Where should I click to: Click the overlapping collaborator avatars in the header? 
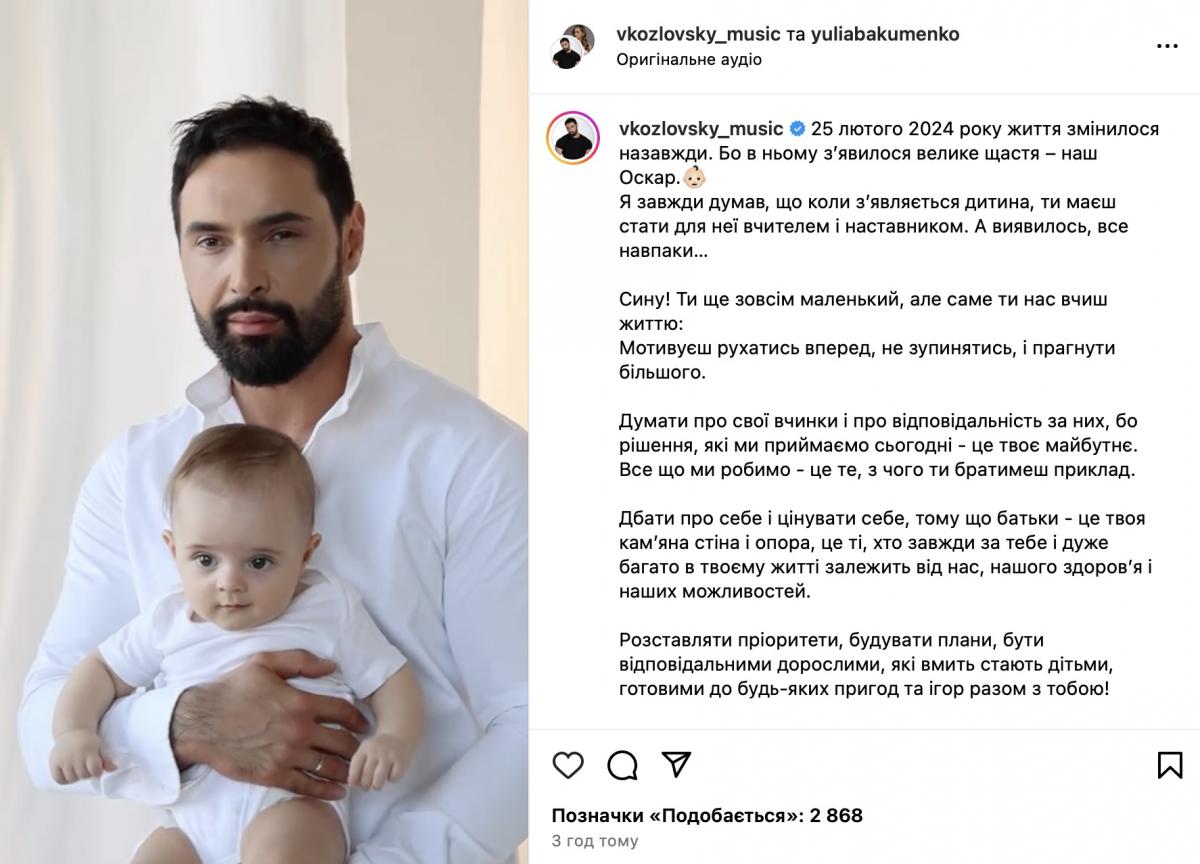point(573,46)
